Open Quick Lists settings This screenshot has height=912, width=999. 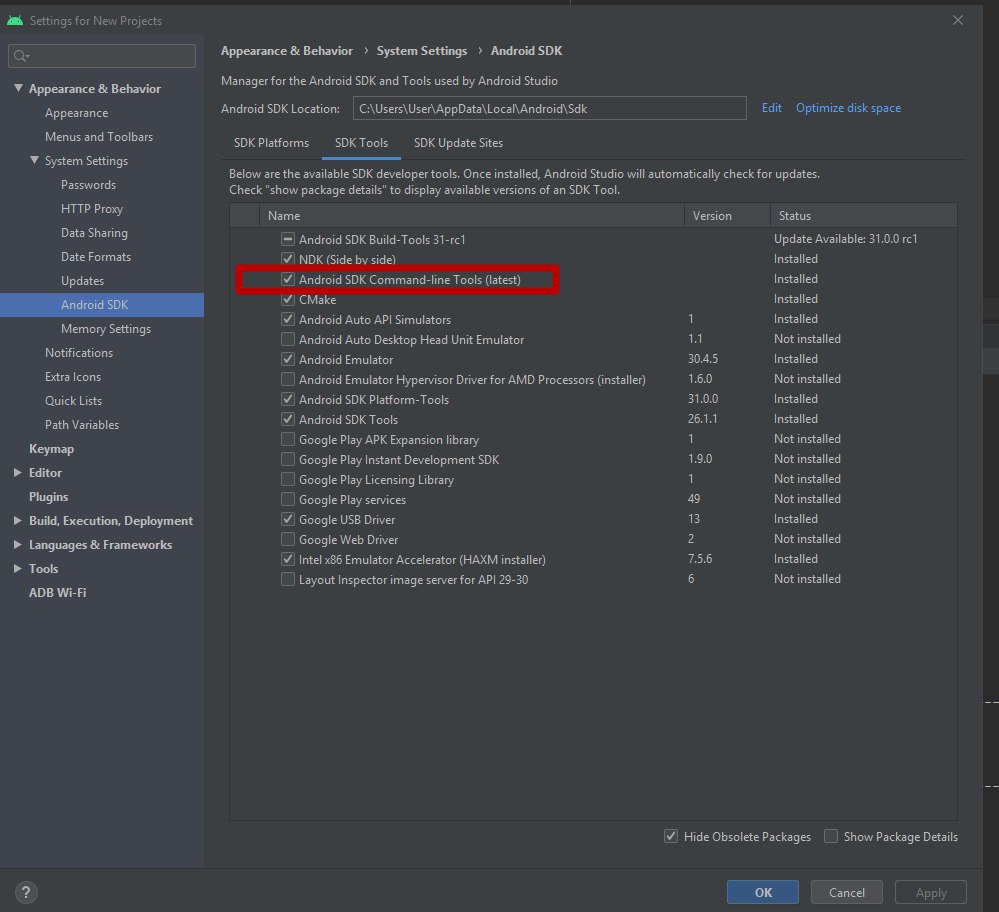[73, 400]
